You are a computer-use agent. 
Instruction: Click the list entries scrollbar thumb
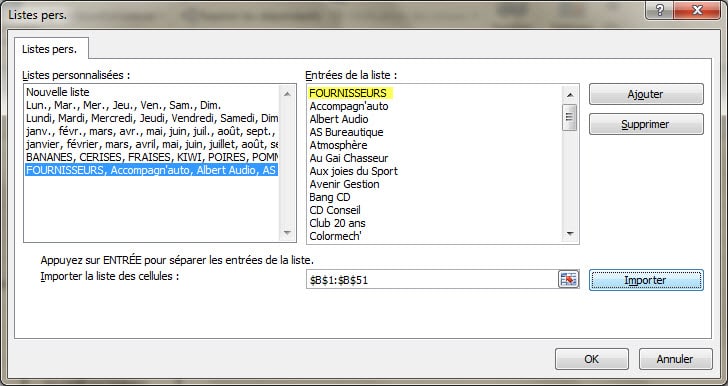click(570, 117)
